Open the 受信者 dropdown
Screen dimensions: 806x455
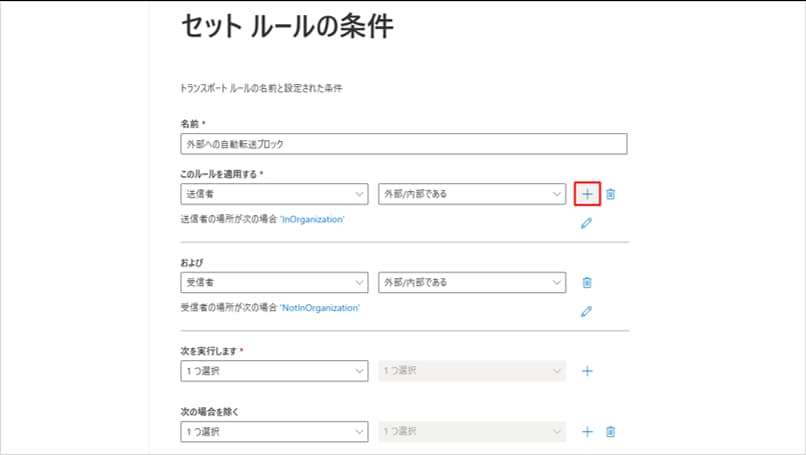274,283
